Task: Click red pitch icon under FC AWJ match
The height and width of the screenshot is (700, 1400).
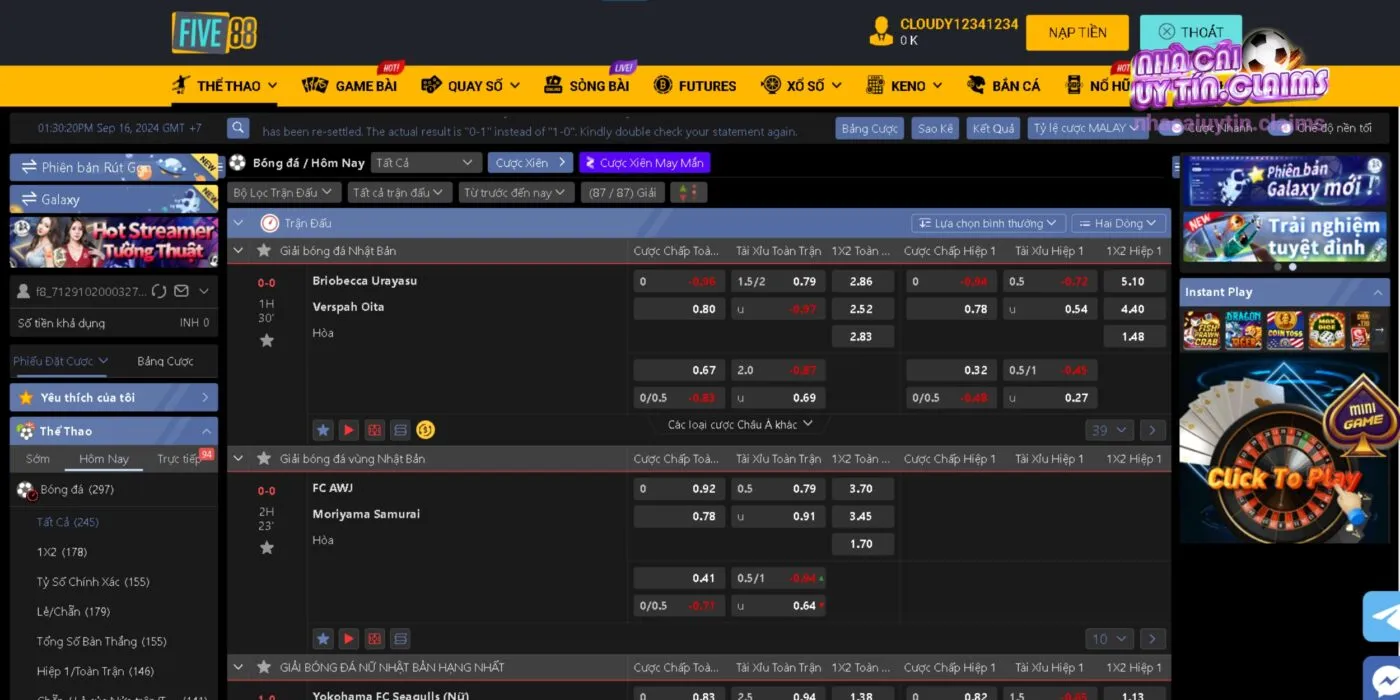Action: tap(374, 638)
